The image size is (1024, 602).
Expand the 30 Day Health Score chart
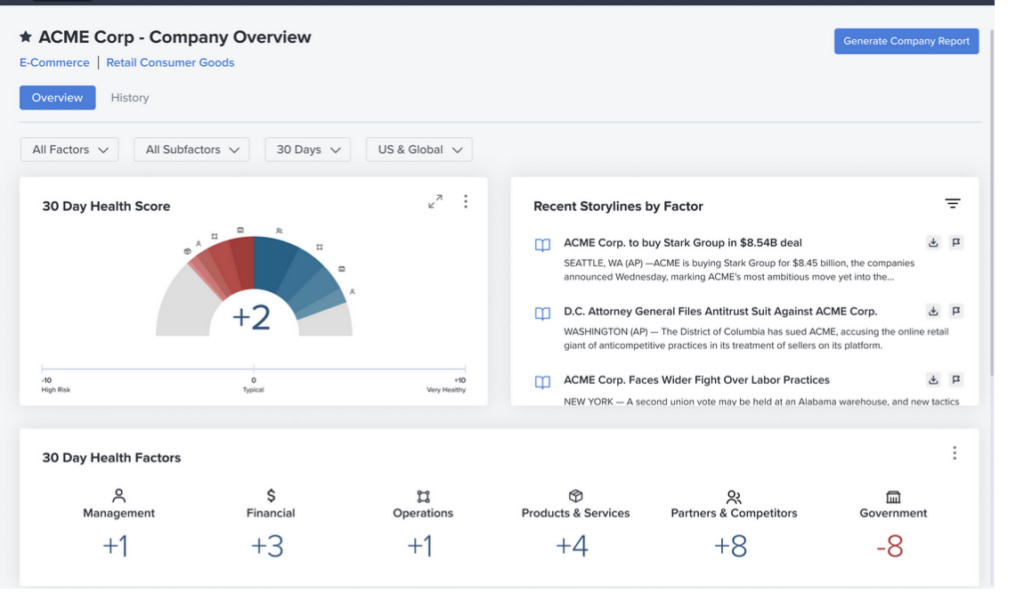click(435, 202)
